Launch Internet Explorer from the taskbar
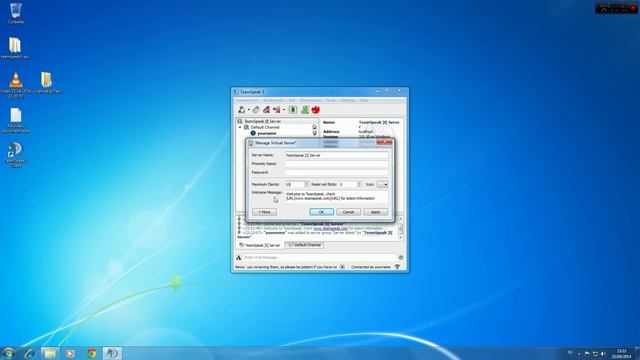Screen dimensions: 640x360 click(29, 353)
